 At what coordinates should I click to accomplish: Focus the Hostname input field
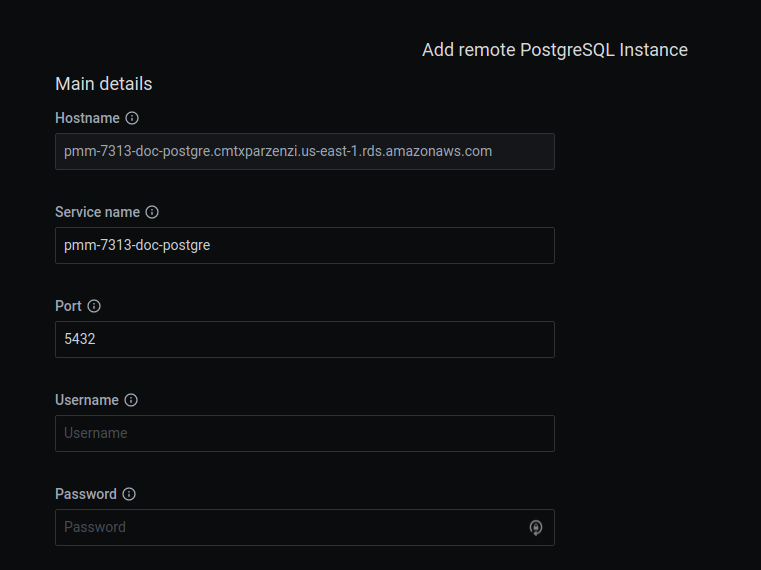tap(304, 151)
